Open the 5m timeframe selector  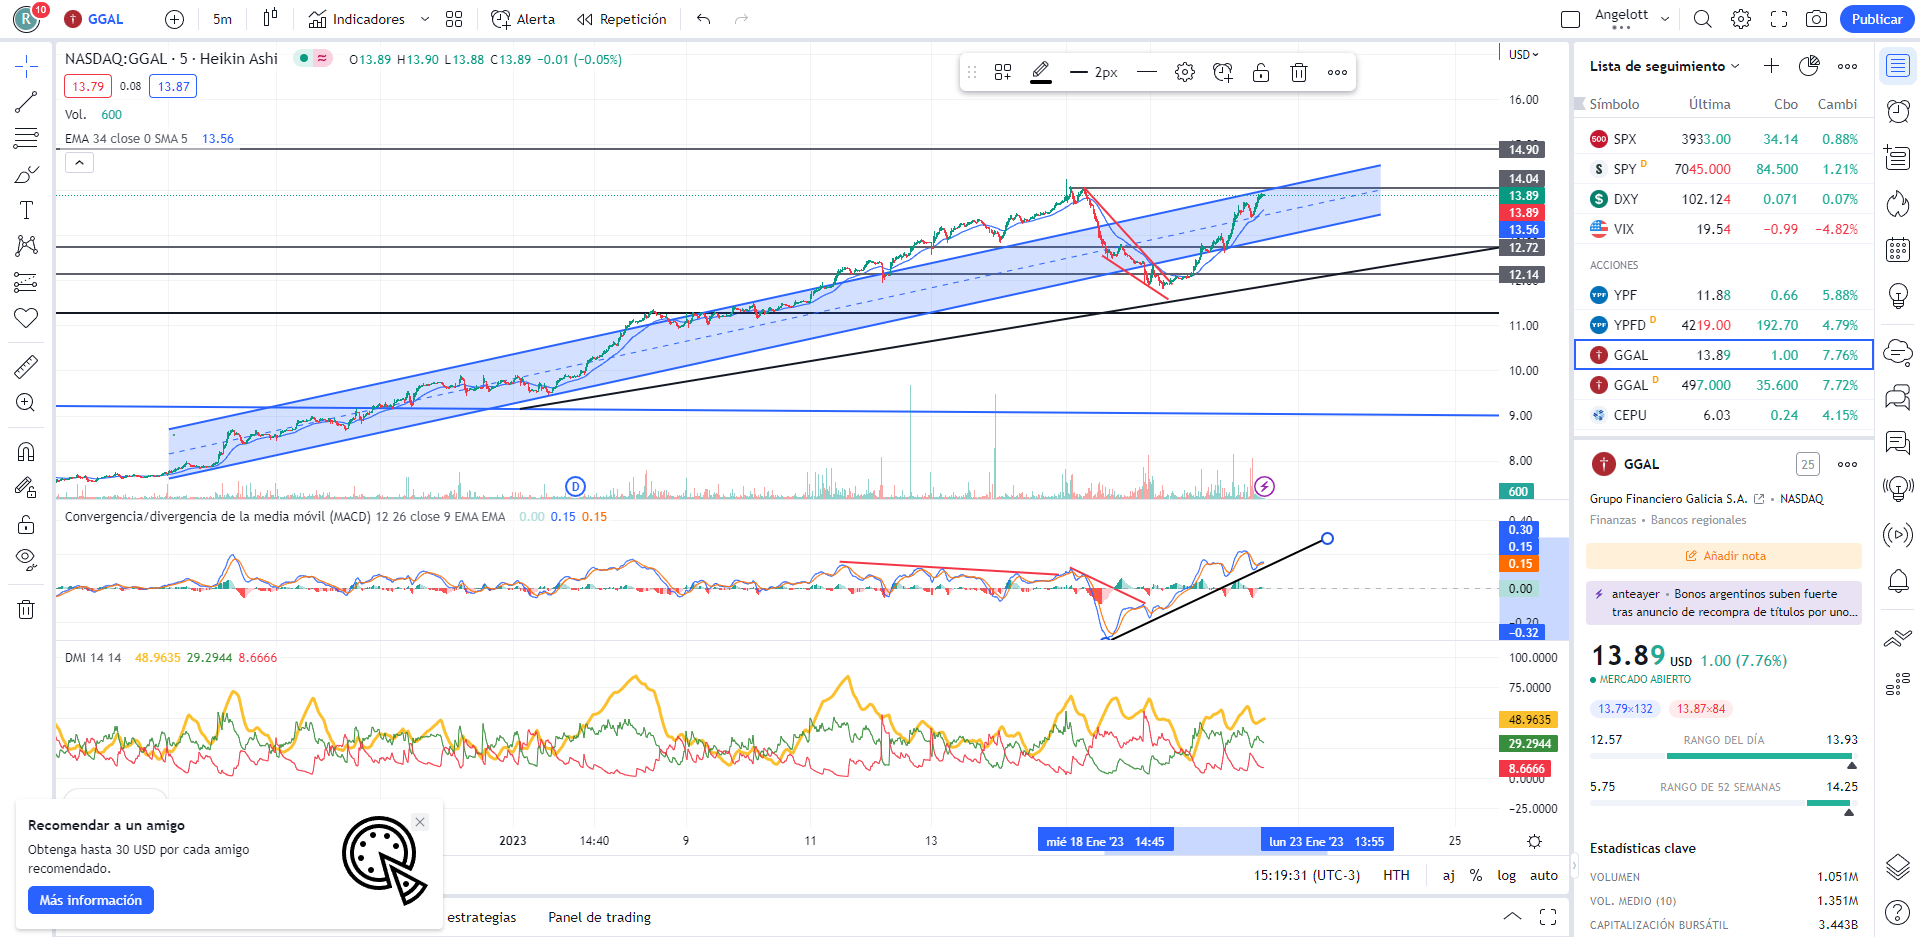coord(222,19)
